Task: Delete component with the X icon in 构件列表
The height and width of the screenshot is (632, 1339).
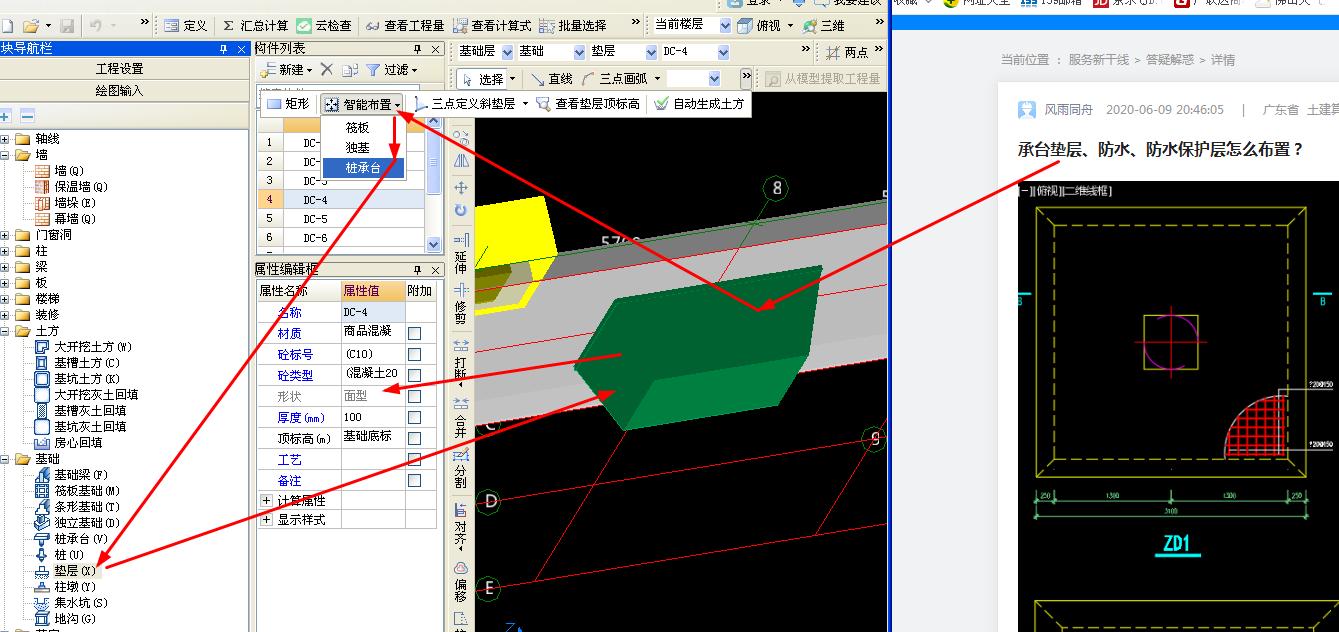Action: pos(326,69)
